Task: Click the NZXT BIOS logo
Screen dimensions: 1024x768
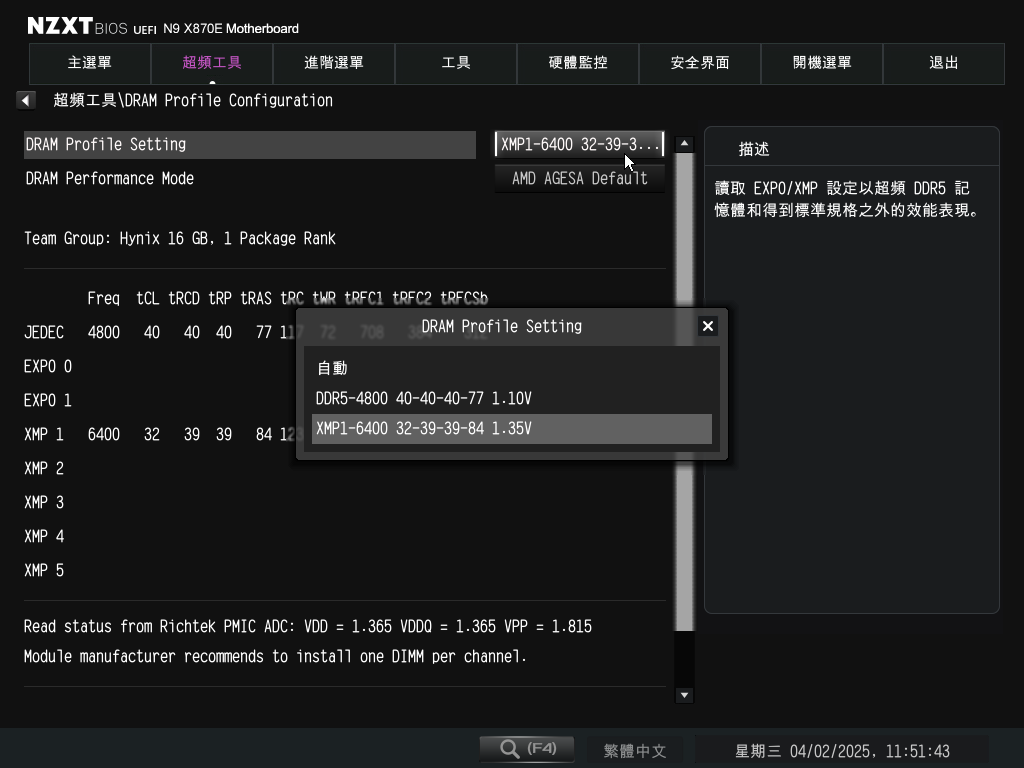Action: (x=77, y=26)
